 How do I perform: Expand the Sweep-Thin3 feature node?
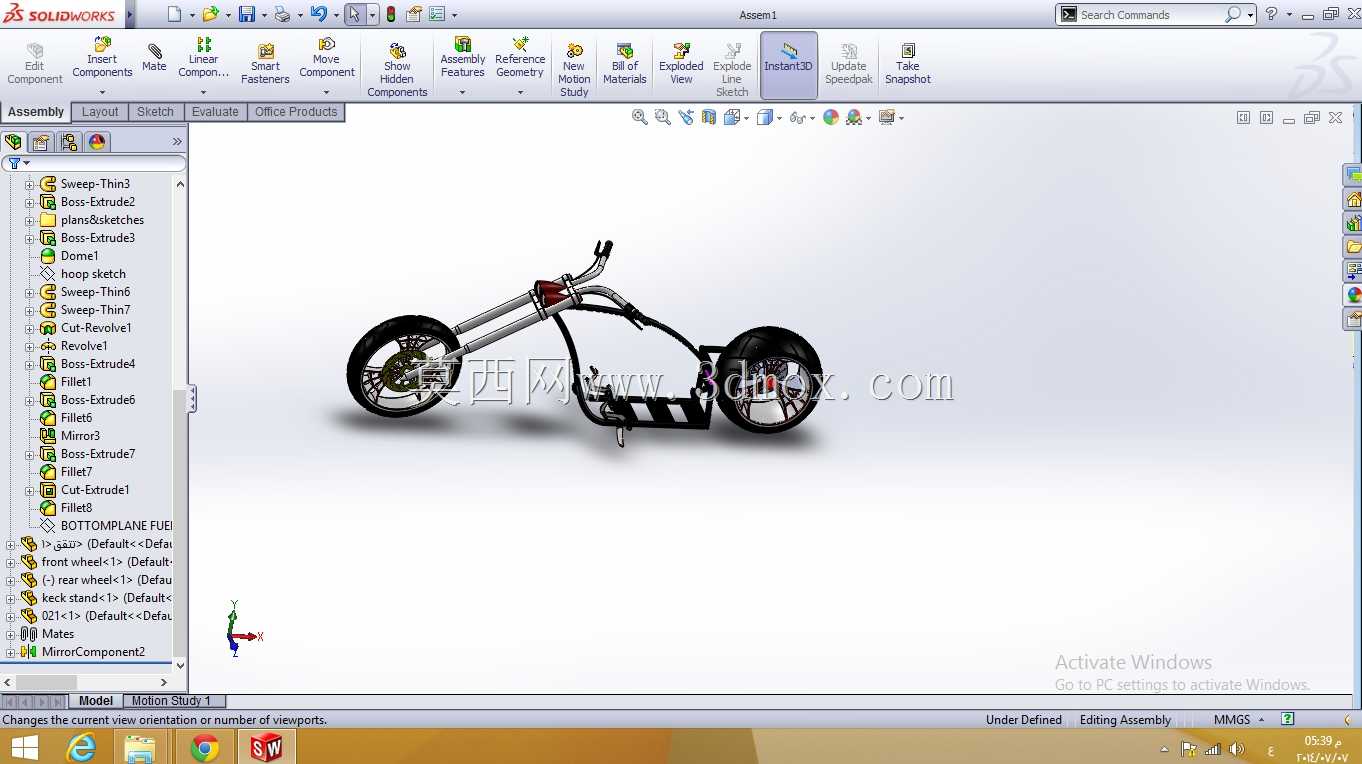click(x=29, y=184)
